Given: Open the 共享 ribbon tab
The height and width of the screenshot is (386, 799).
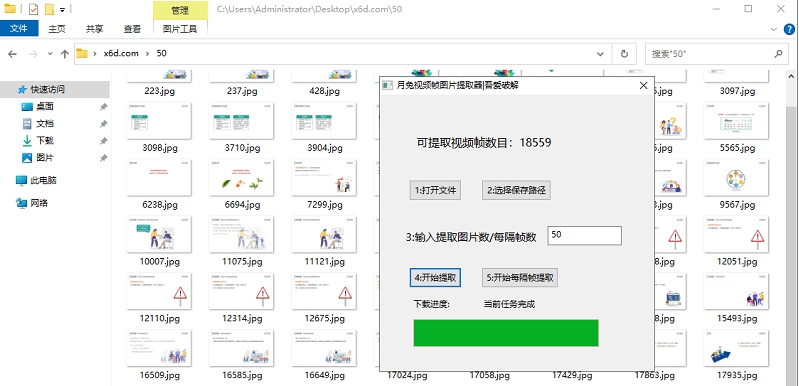Looking at the screenshot, I should pyautogui.click(x=94, y=29).
